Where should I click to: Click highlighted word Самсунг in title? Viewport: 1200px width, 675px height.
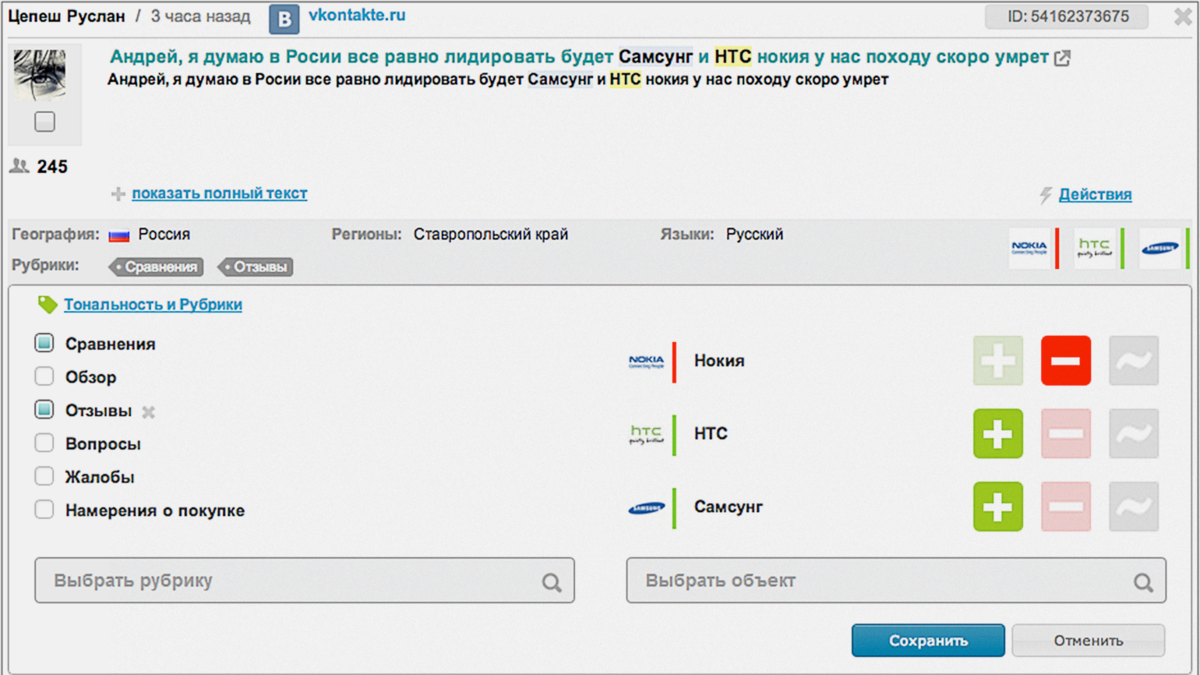(x=655, y=57)
